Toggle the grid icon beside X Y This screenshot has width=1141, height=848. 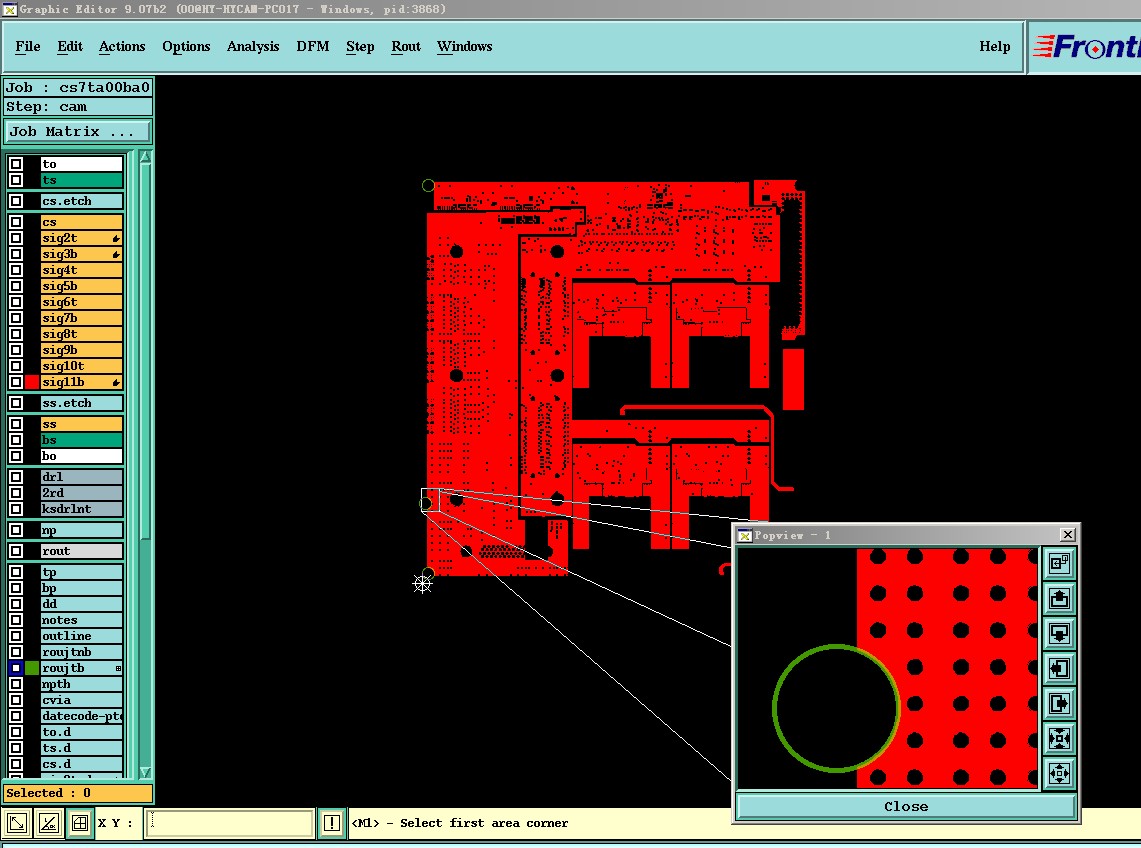(x=80, y=823)
